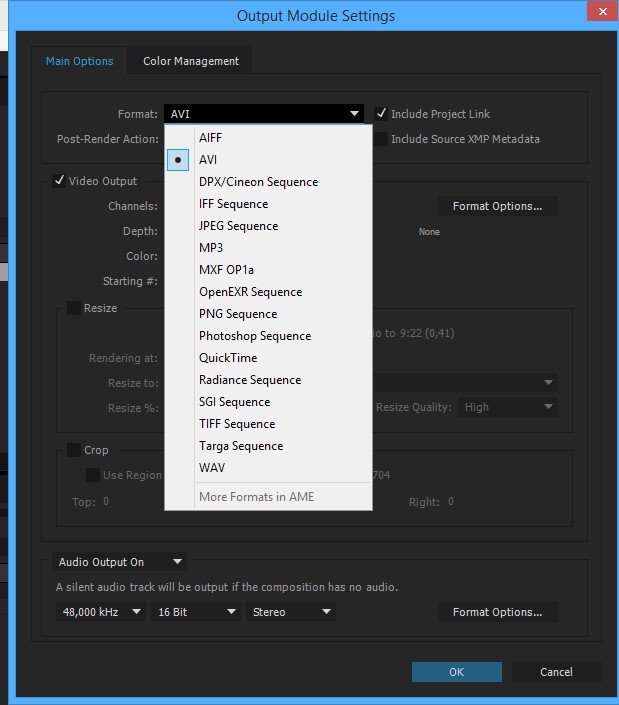Enable the Crop checkbox
The width and height of the screenshot is (619, 705).
[x=74, y=450]
